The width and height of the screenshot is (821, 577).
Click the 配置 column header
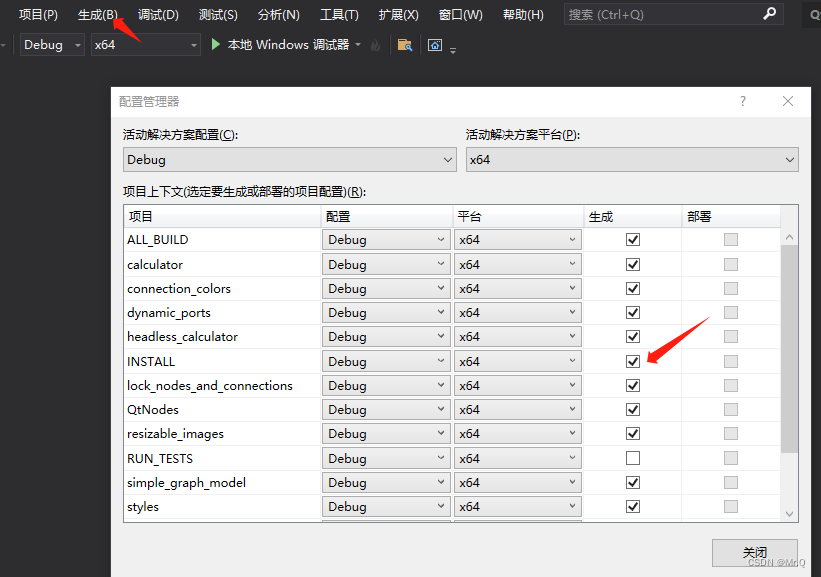click(386, 216)
